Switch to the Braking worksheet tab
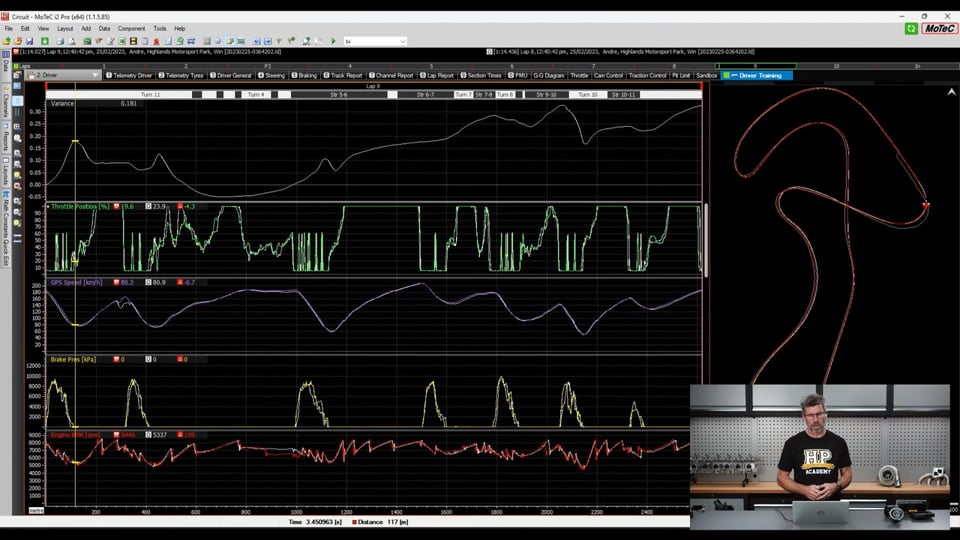This screenshot has width=960, height=540. [x=304, y=75]
